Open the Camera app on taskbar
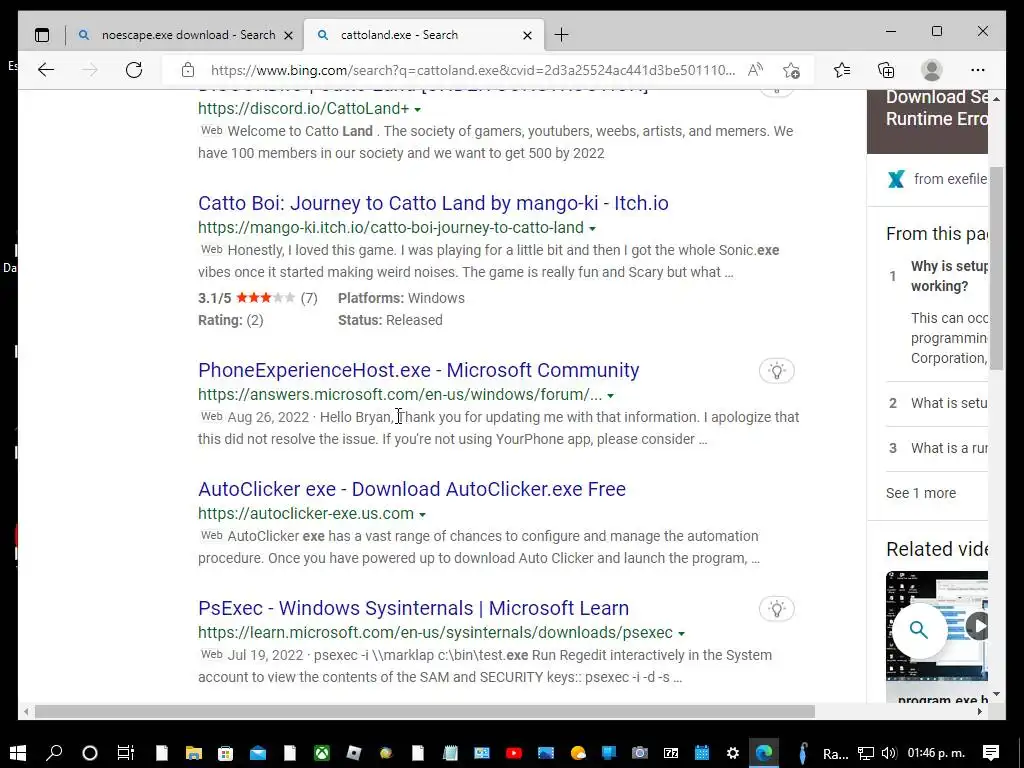 [639, 753]
